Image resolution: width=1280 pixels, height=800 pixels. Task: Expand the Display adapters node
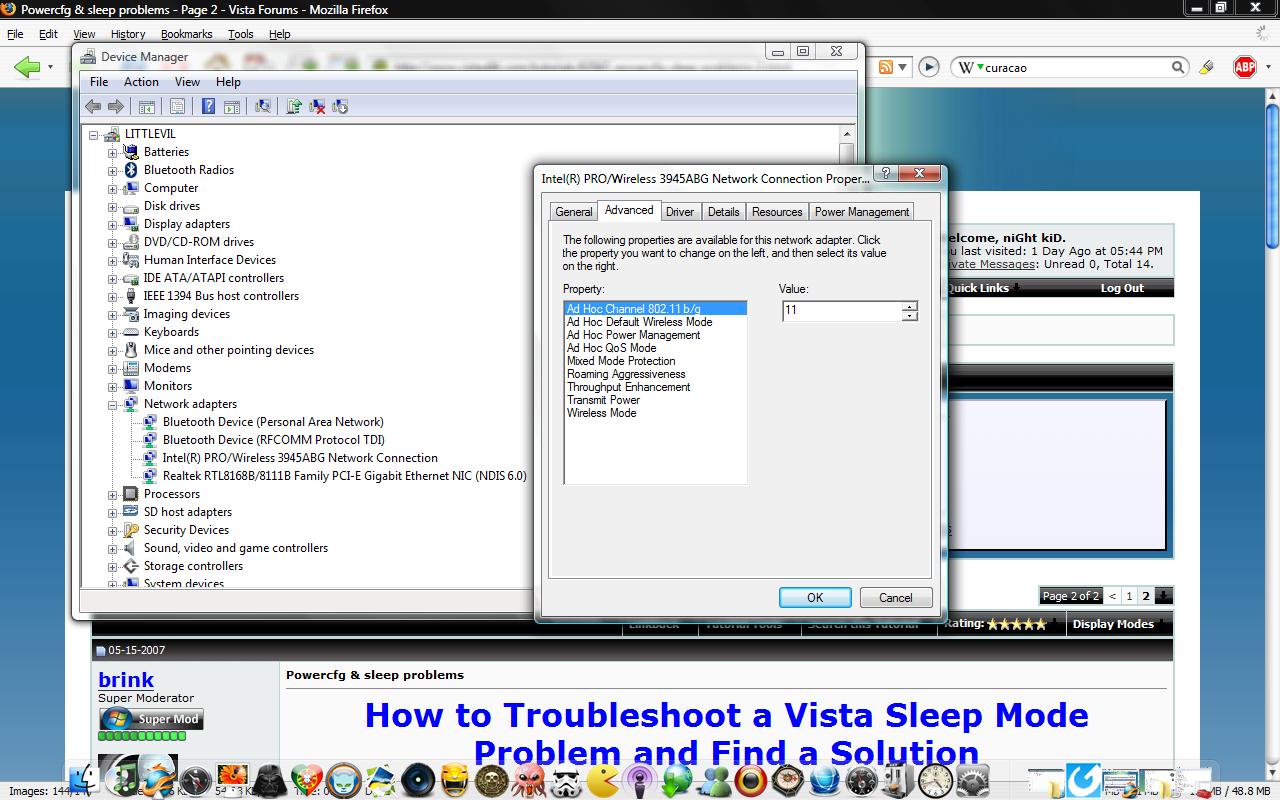coord(113,225)
